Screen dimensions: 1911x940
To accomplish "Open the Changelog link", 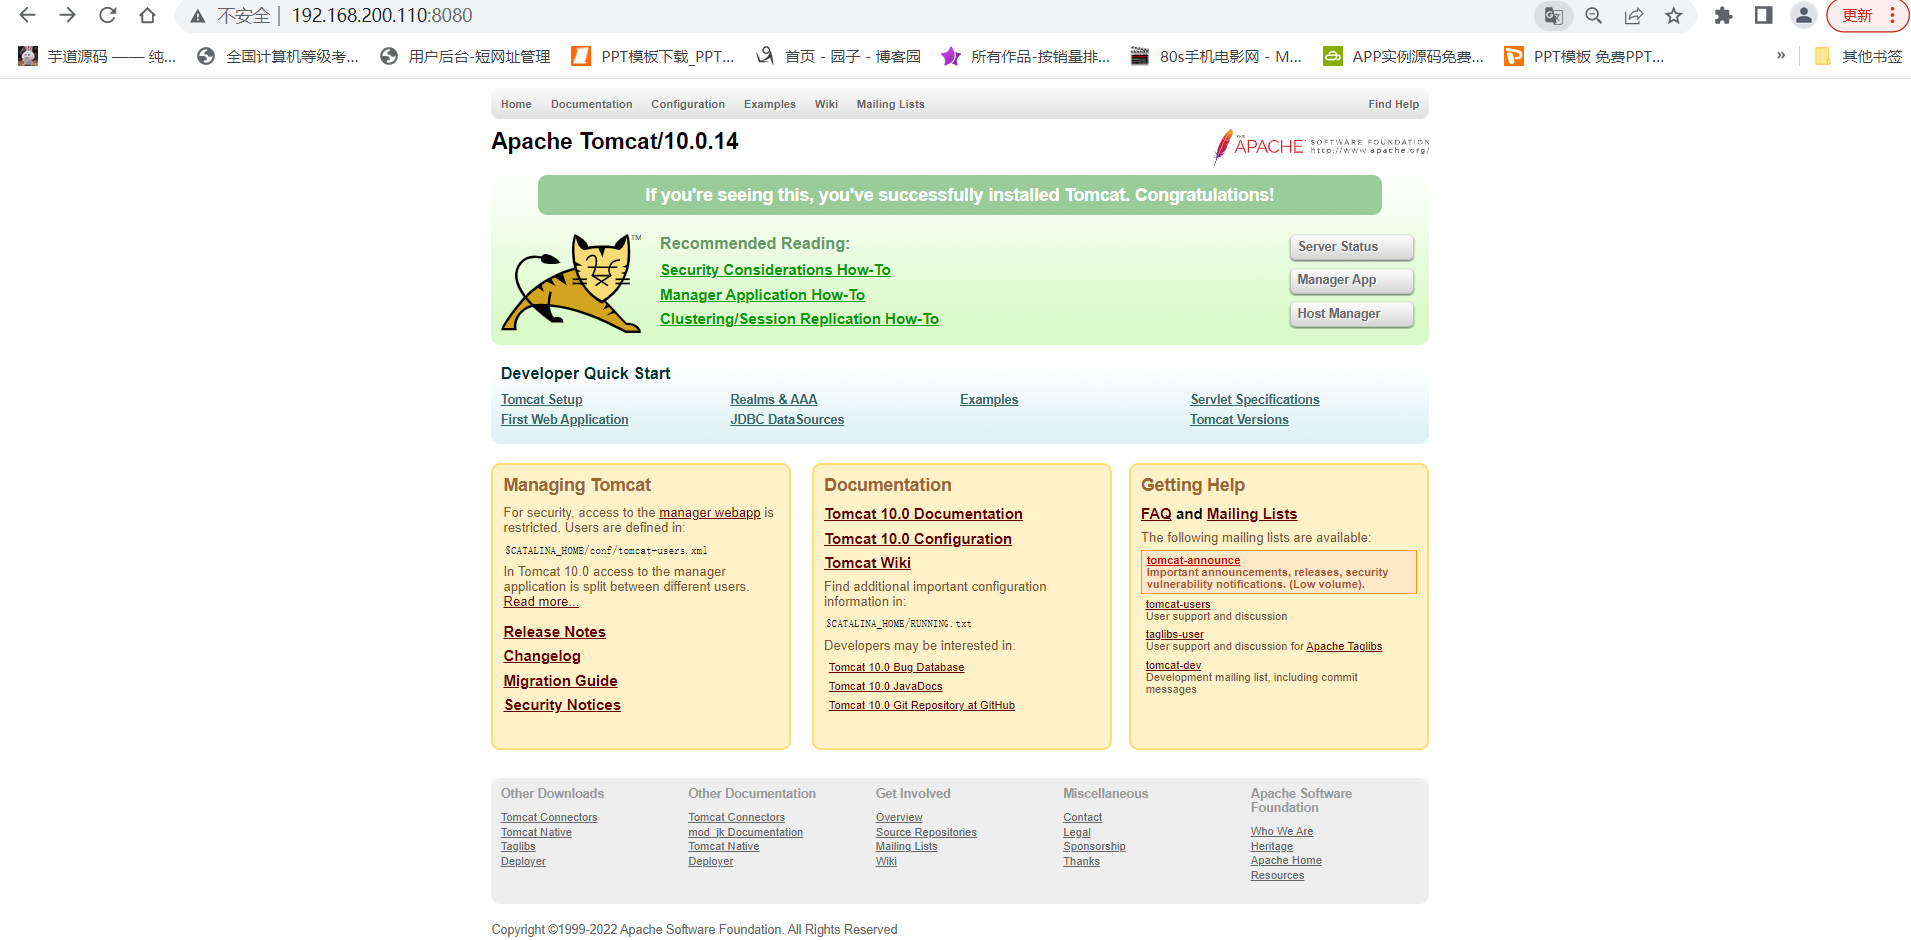I will 542,656.
